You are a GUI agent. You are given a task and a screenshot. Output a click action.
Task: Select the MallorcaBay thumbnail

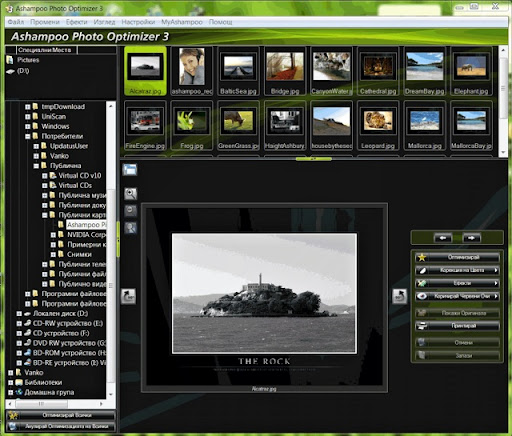pos(471,125)
